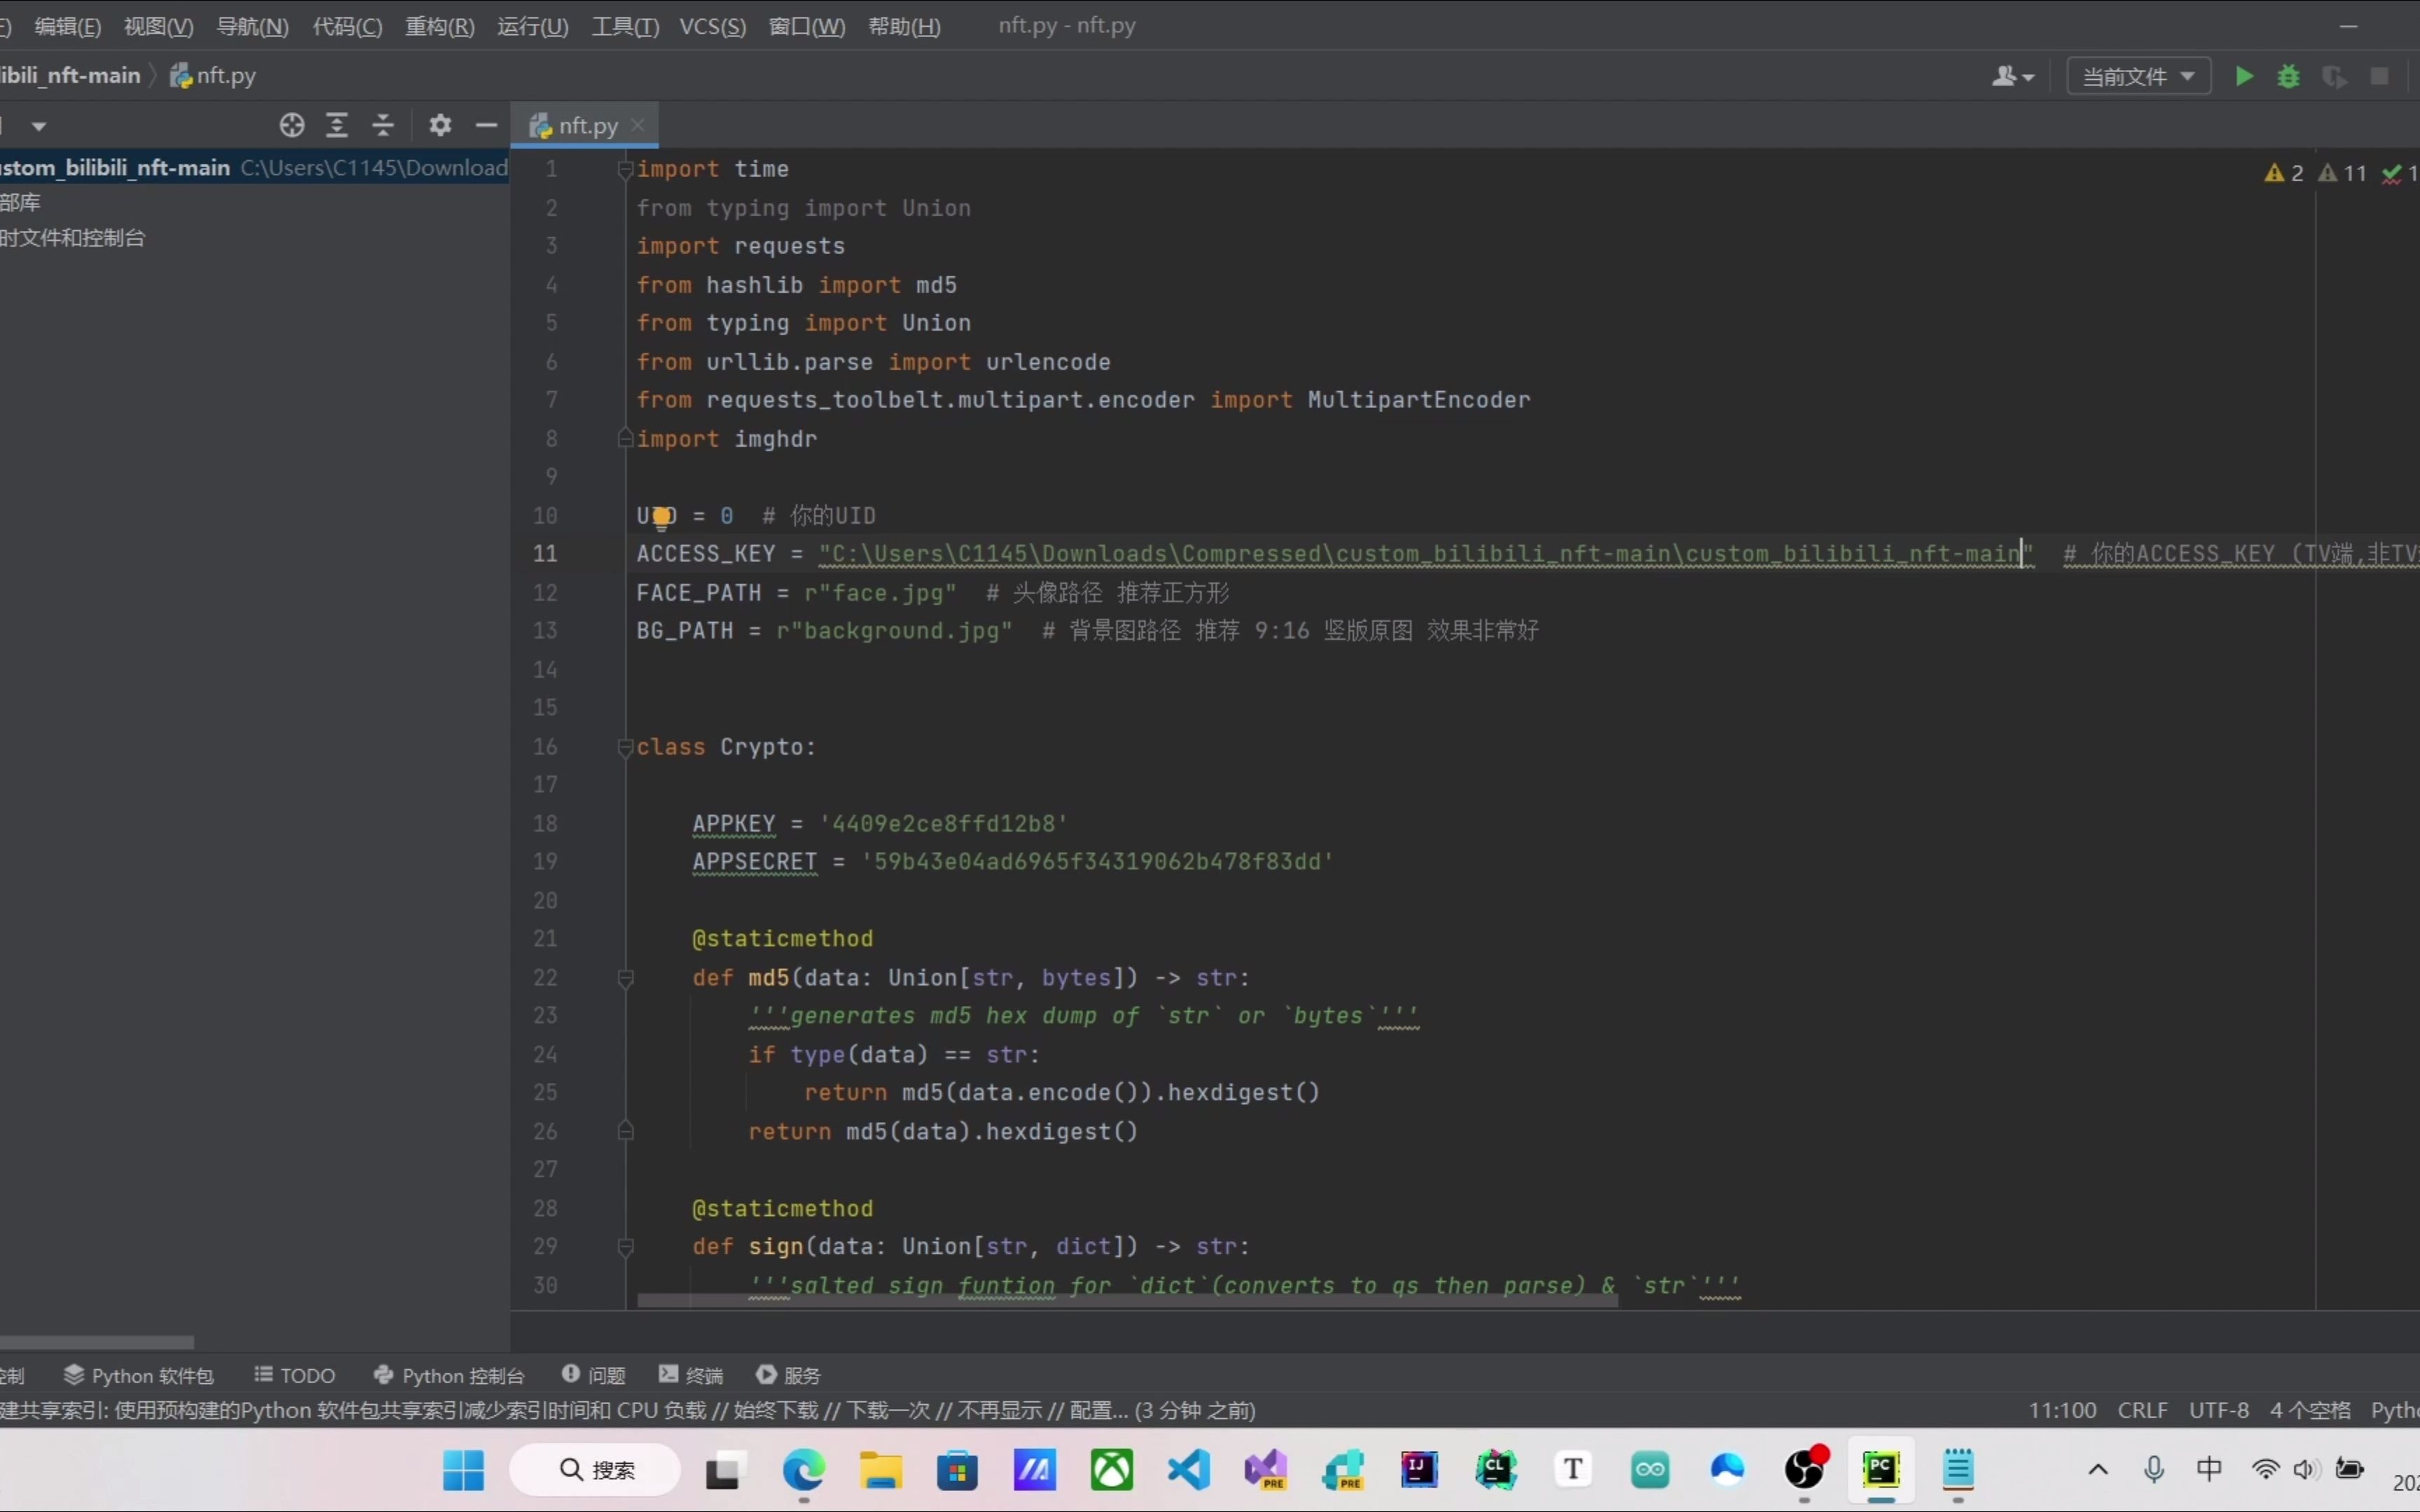Image resolution: width=2420 pixels, height=1512 pixels.
Task: Toggle fold end marker at line 26
Action: tap(626, 1131)
